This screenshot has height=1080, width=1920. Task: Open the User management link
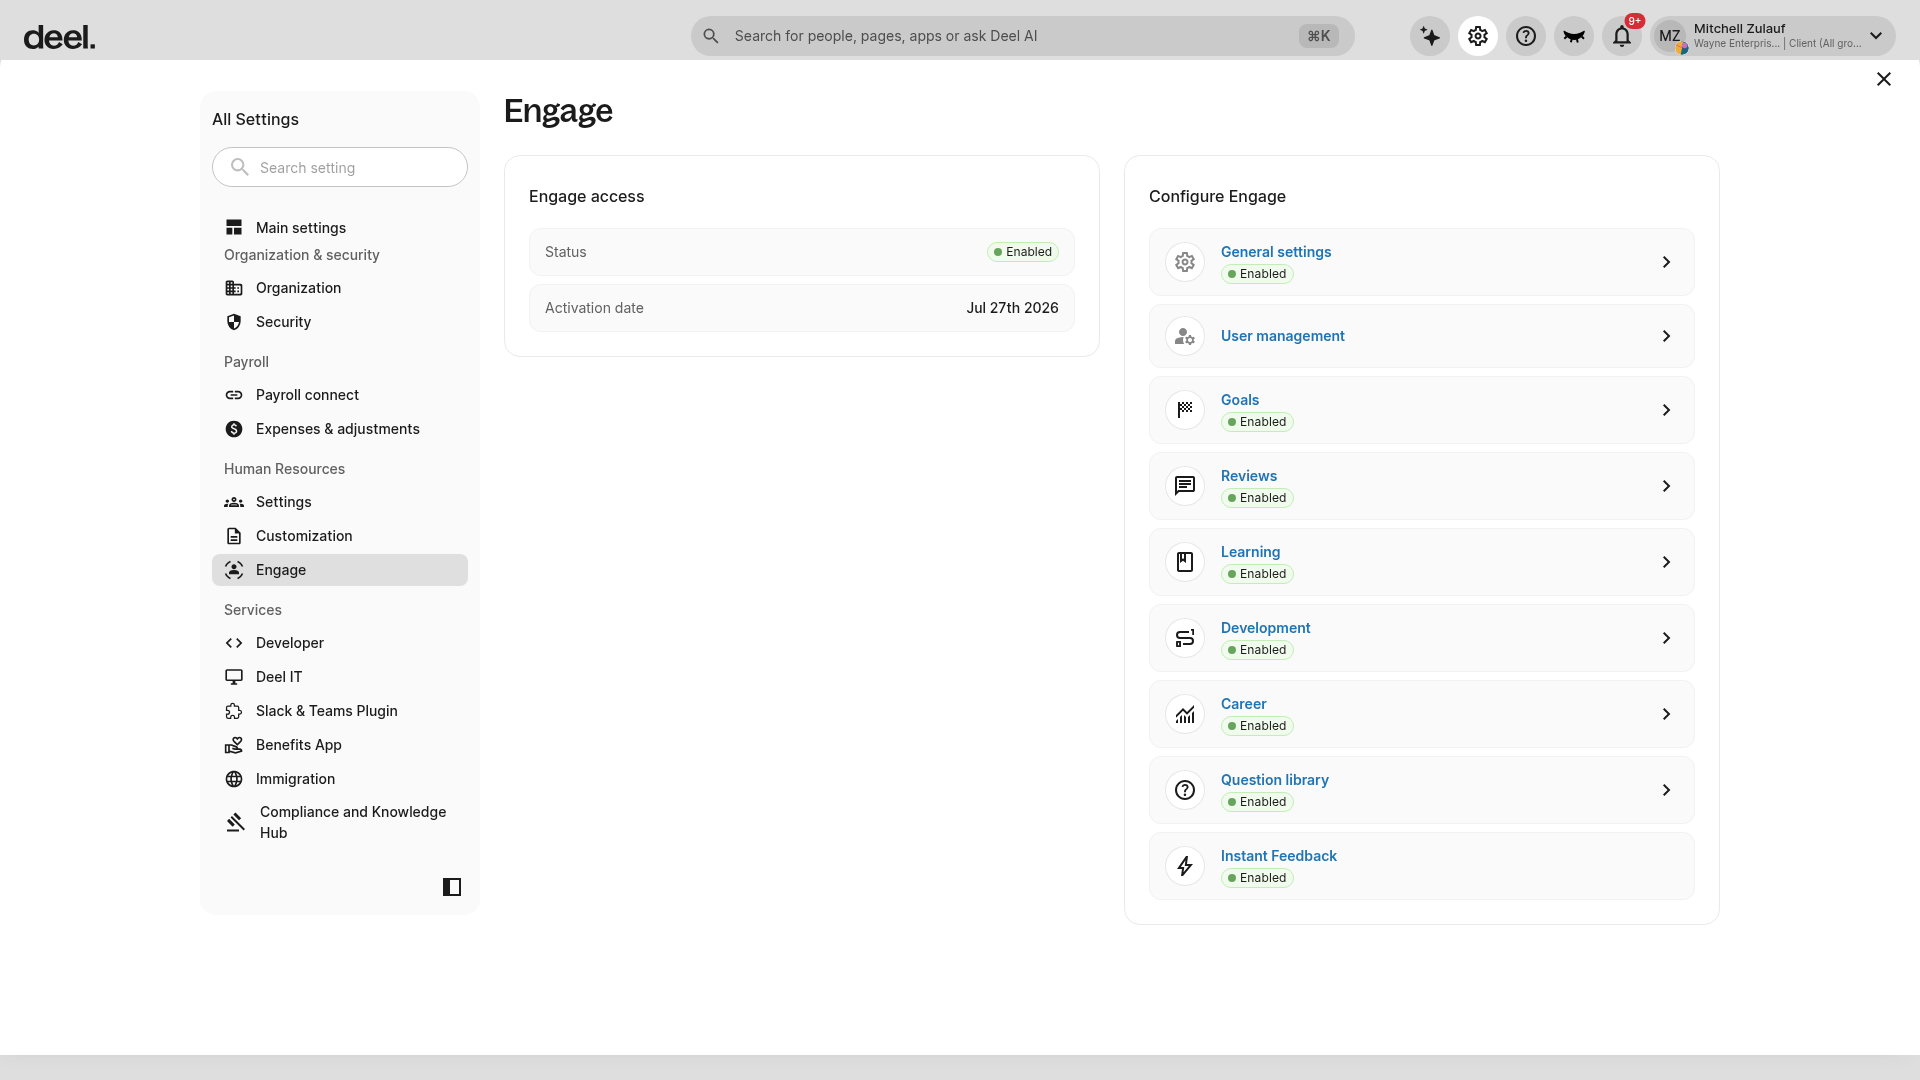1283,336
